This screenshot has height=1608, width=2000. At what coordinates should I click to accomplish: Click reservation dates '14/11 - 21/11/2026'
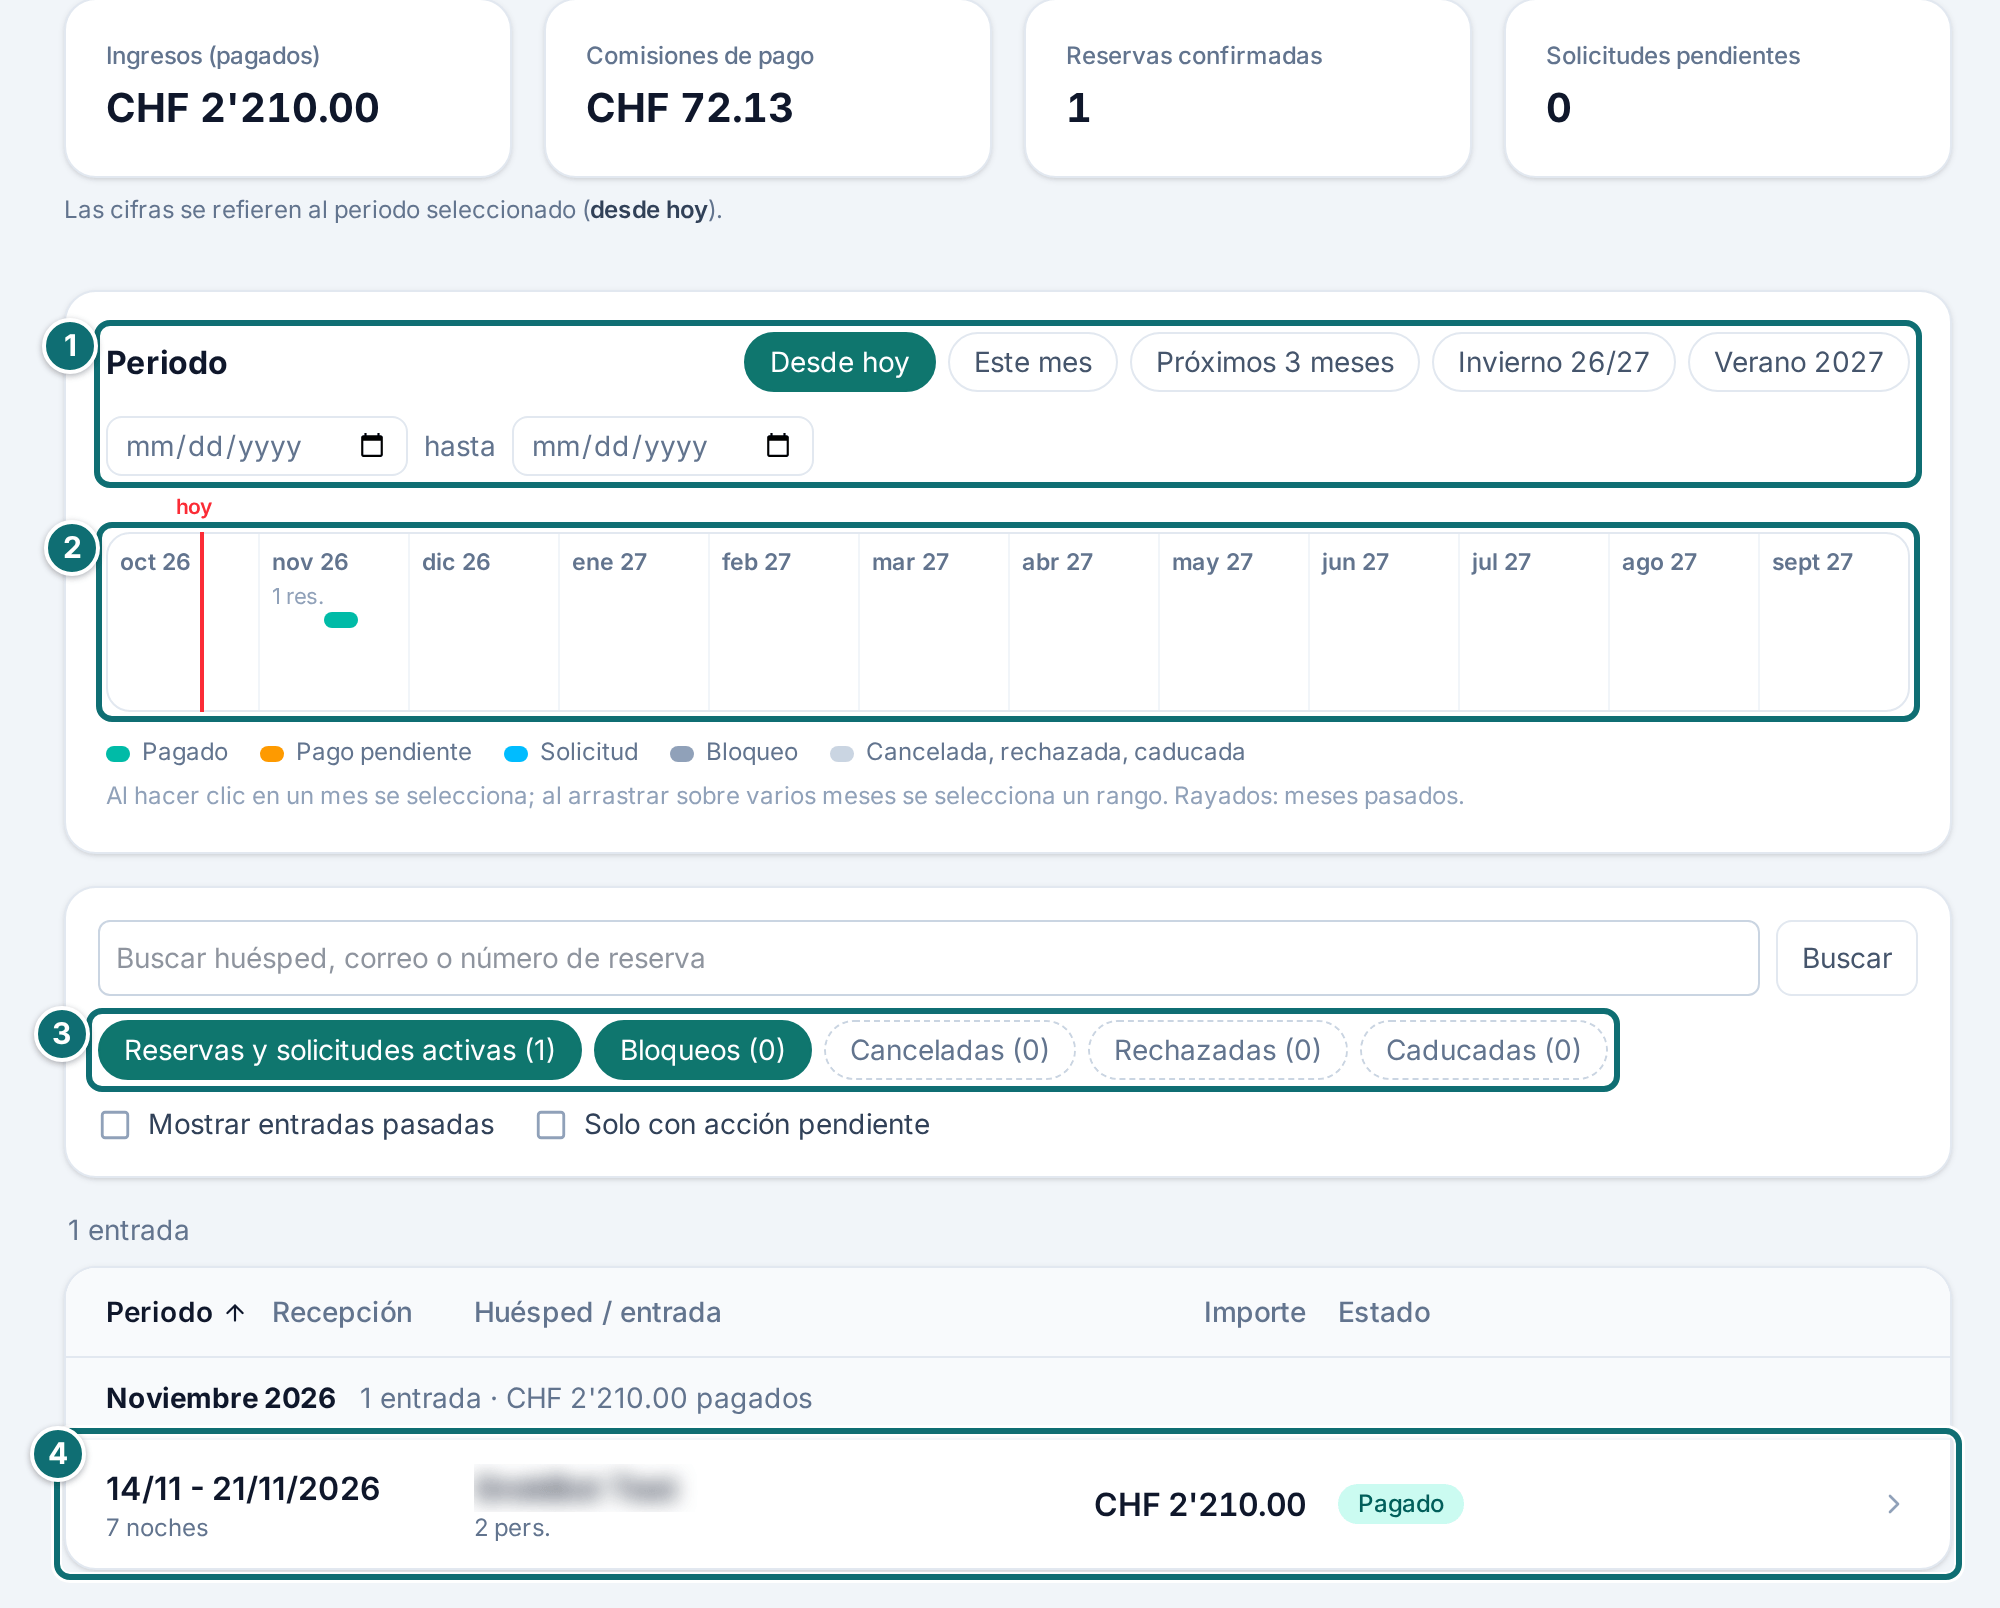coord(243,1489)
